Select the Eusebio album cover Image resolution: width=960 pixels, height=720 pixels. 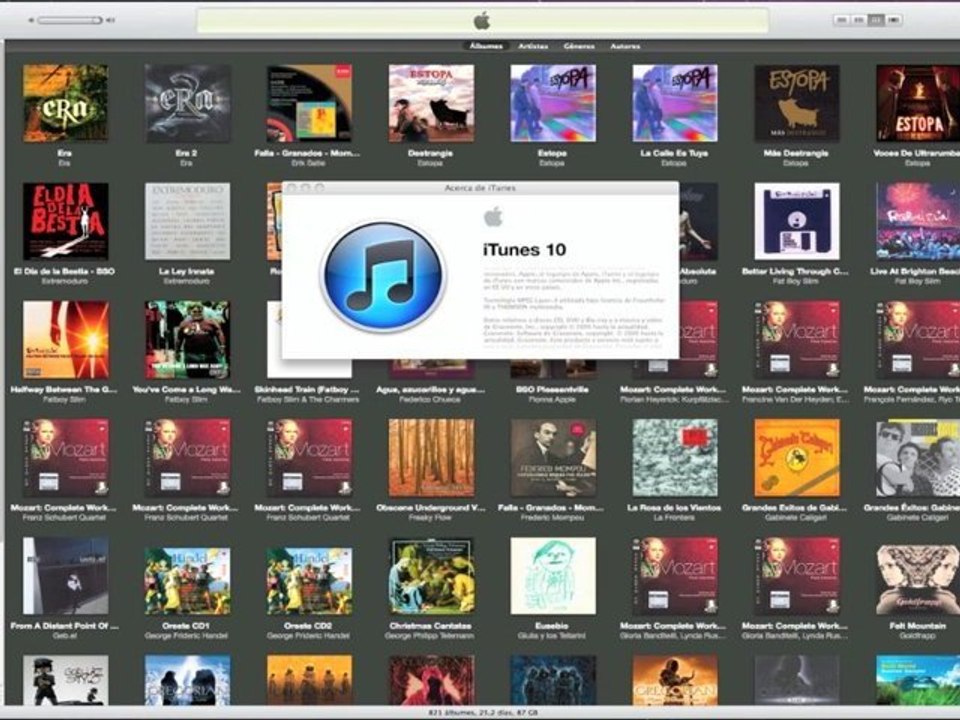coord(553,576)
